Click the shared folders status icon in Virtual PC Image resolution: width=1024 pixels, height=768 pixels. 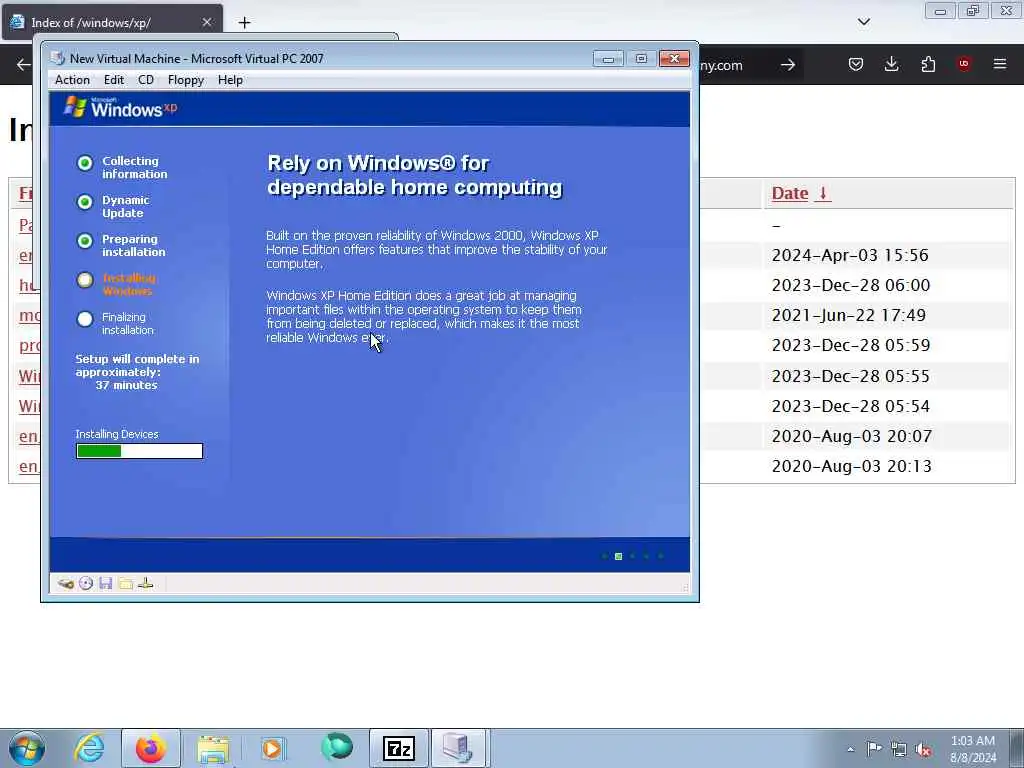[x=126, y=583]
